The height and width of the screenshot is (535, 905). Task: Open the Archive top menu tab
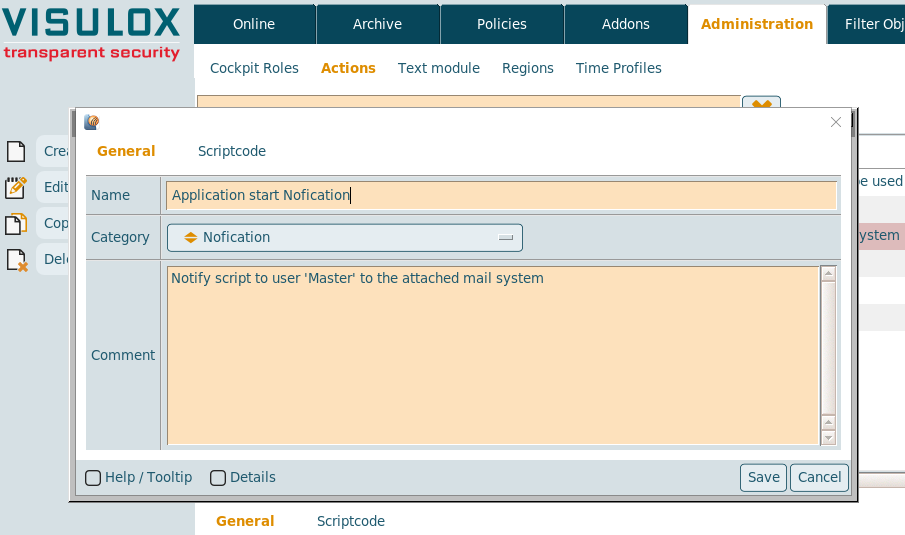click(378, 24)
